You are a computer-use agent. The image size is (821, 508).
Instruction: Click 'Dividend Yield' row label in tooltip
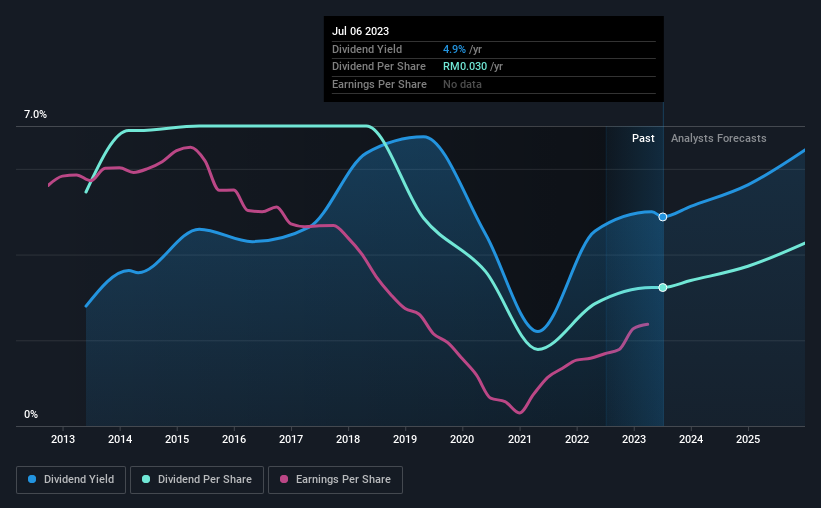[367, 49]
